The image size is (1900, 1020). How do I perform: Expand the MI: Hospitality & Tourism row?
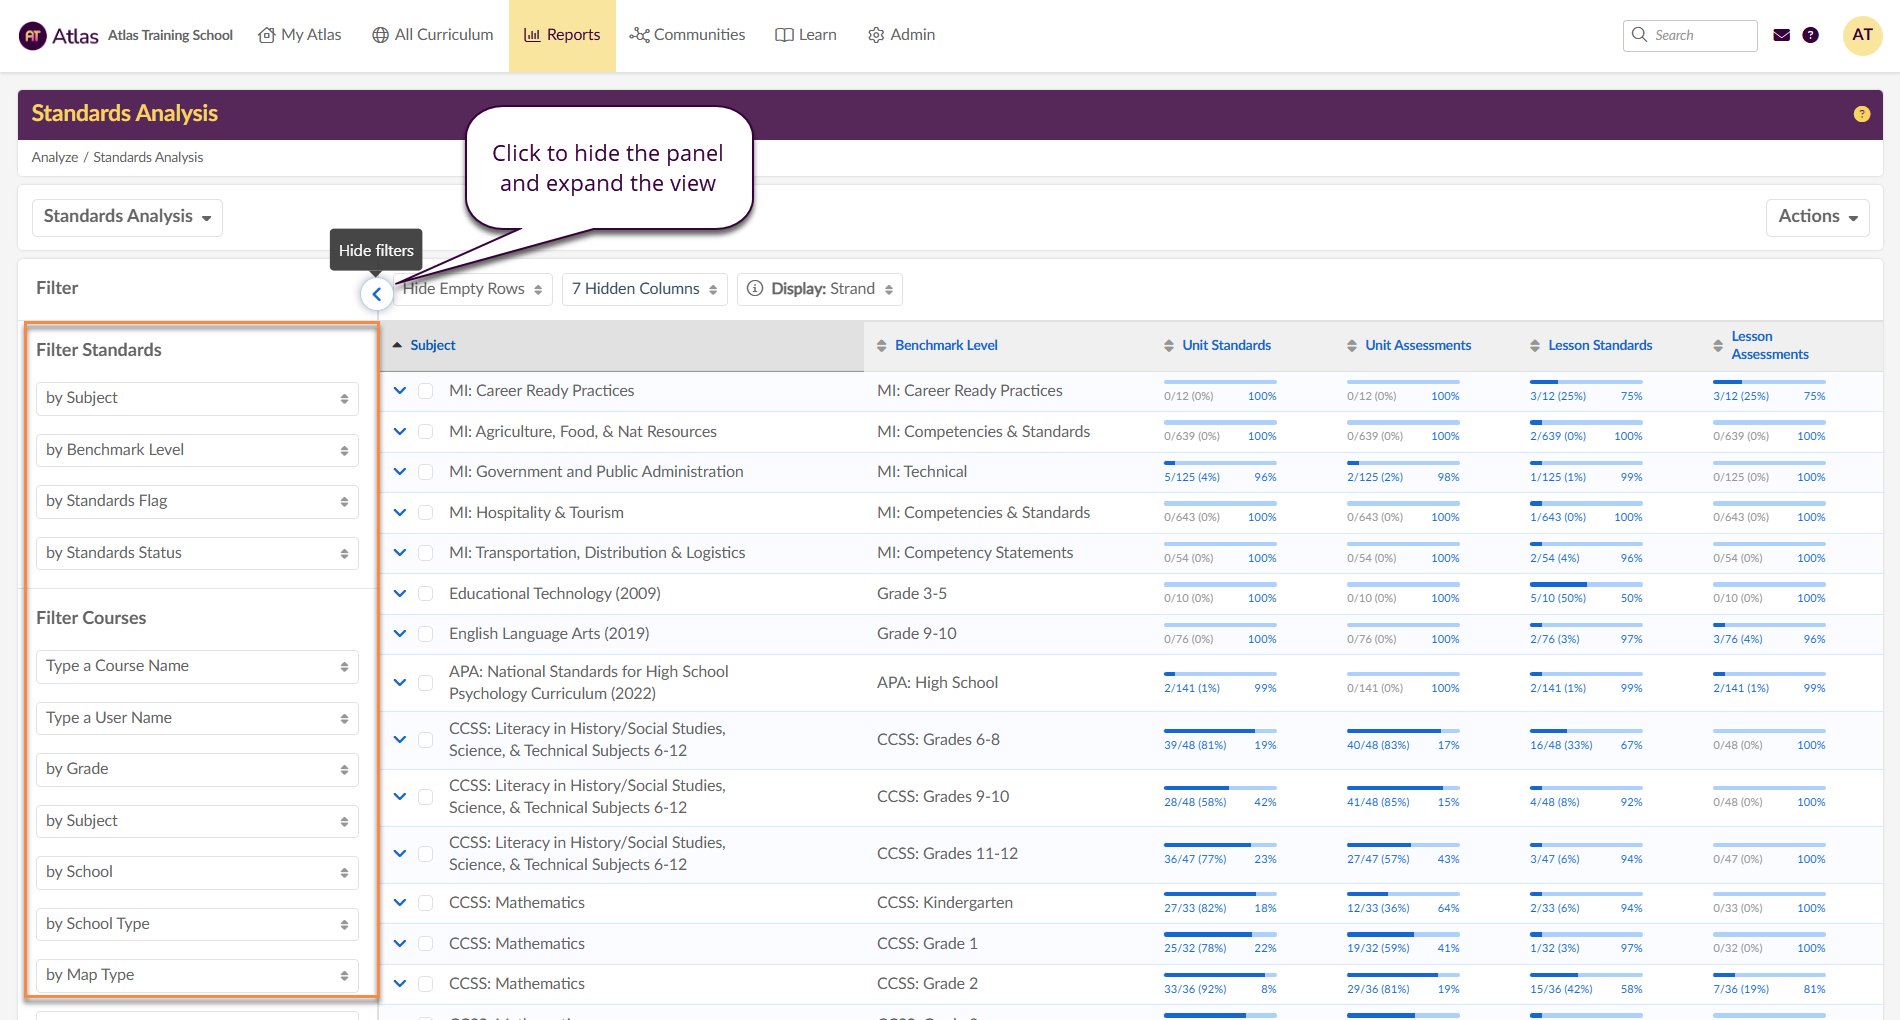[400, 512]
